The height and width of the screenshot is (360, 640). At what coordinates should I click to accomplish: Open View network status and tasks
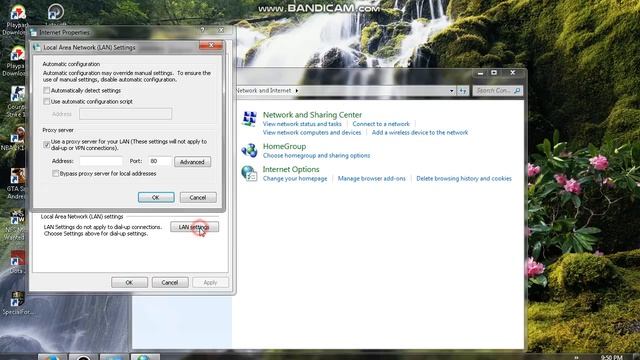[x=302, y=124]
